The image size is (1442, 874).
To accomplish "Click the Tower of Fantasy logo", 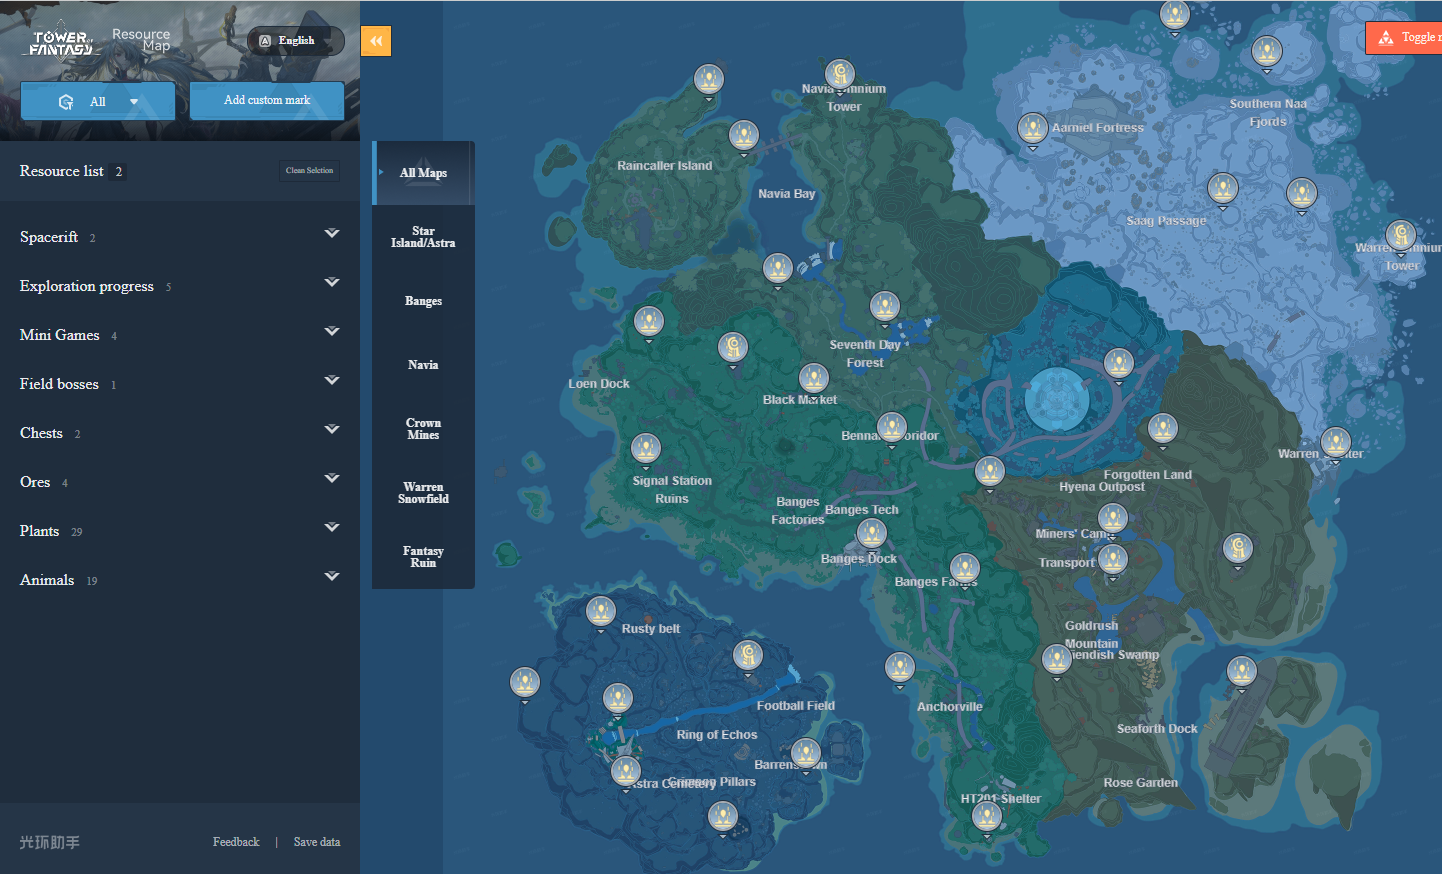I will [x=62, y=42].
